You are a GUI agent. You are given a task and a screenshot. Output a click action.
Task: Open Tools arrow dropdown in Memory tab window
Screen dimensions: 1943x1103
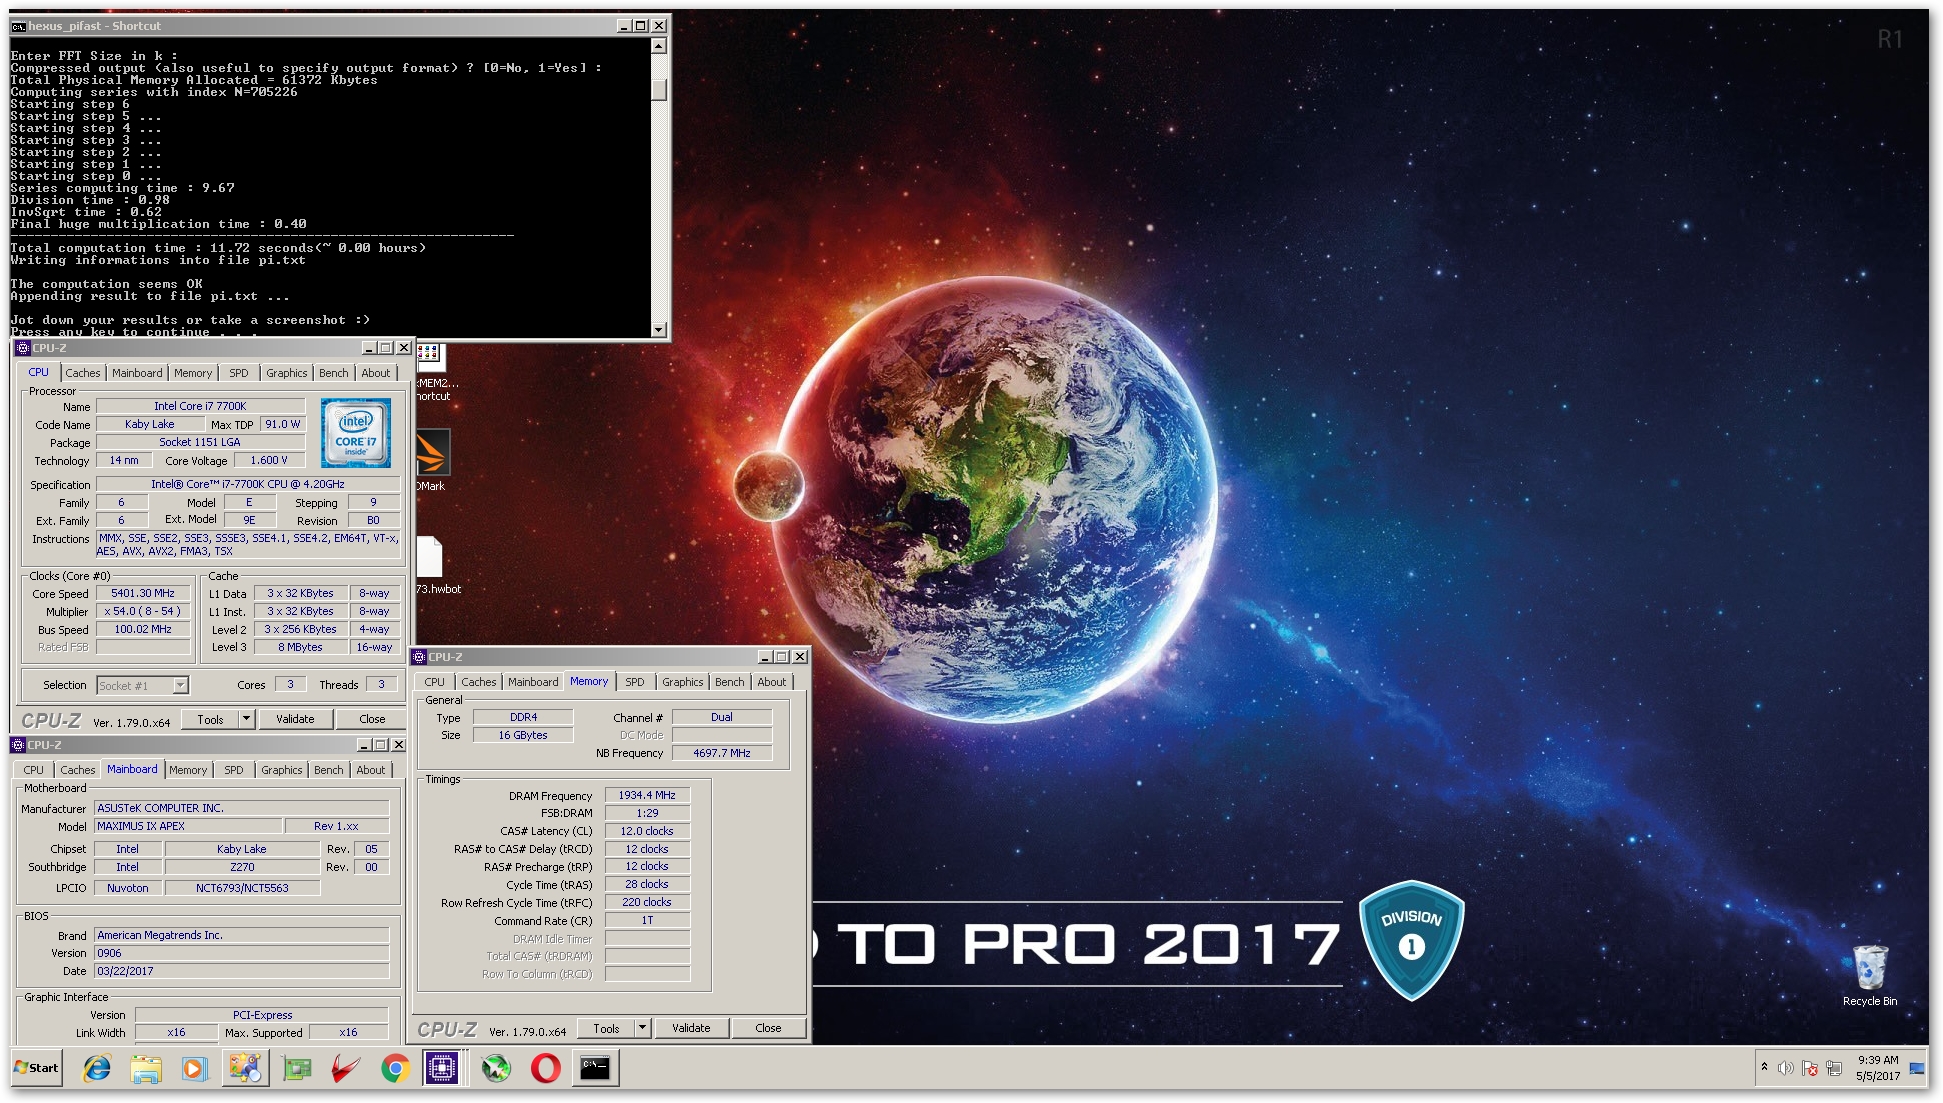click(643, 1028)
